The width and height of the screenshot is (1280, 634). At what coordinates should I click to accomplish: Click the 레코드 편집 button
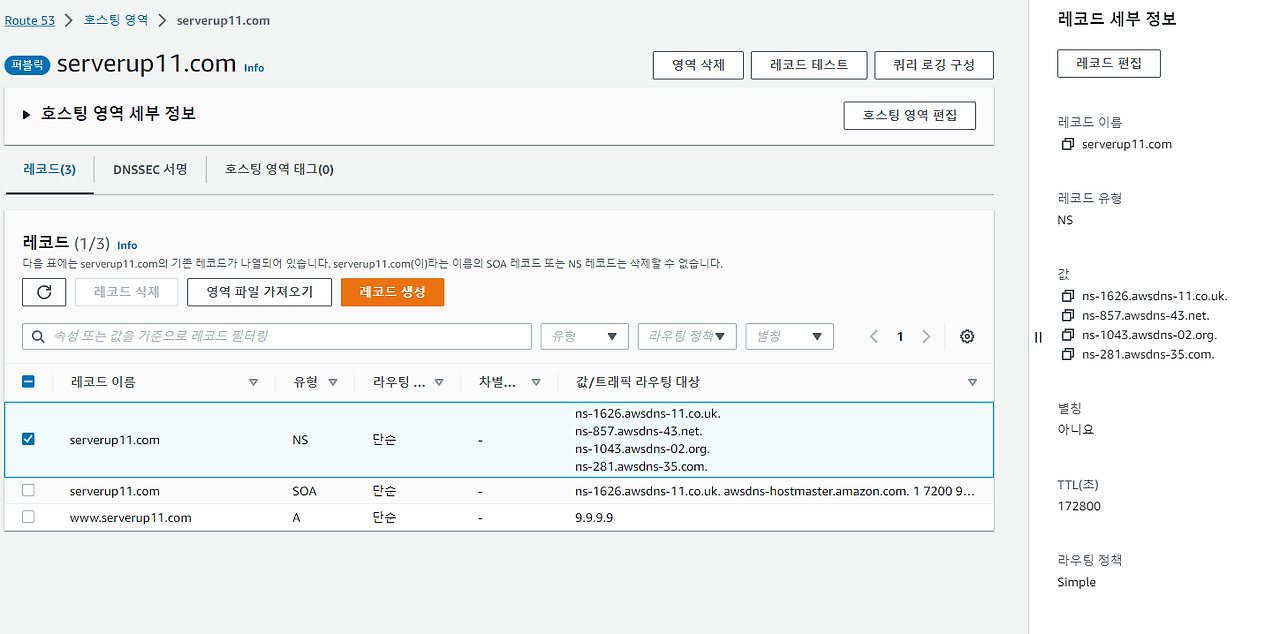1109,63
